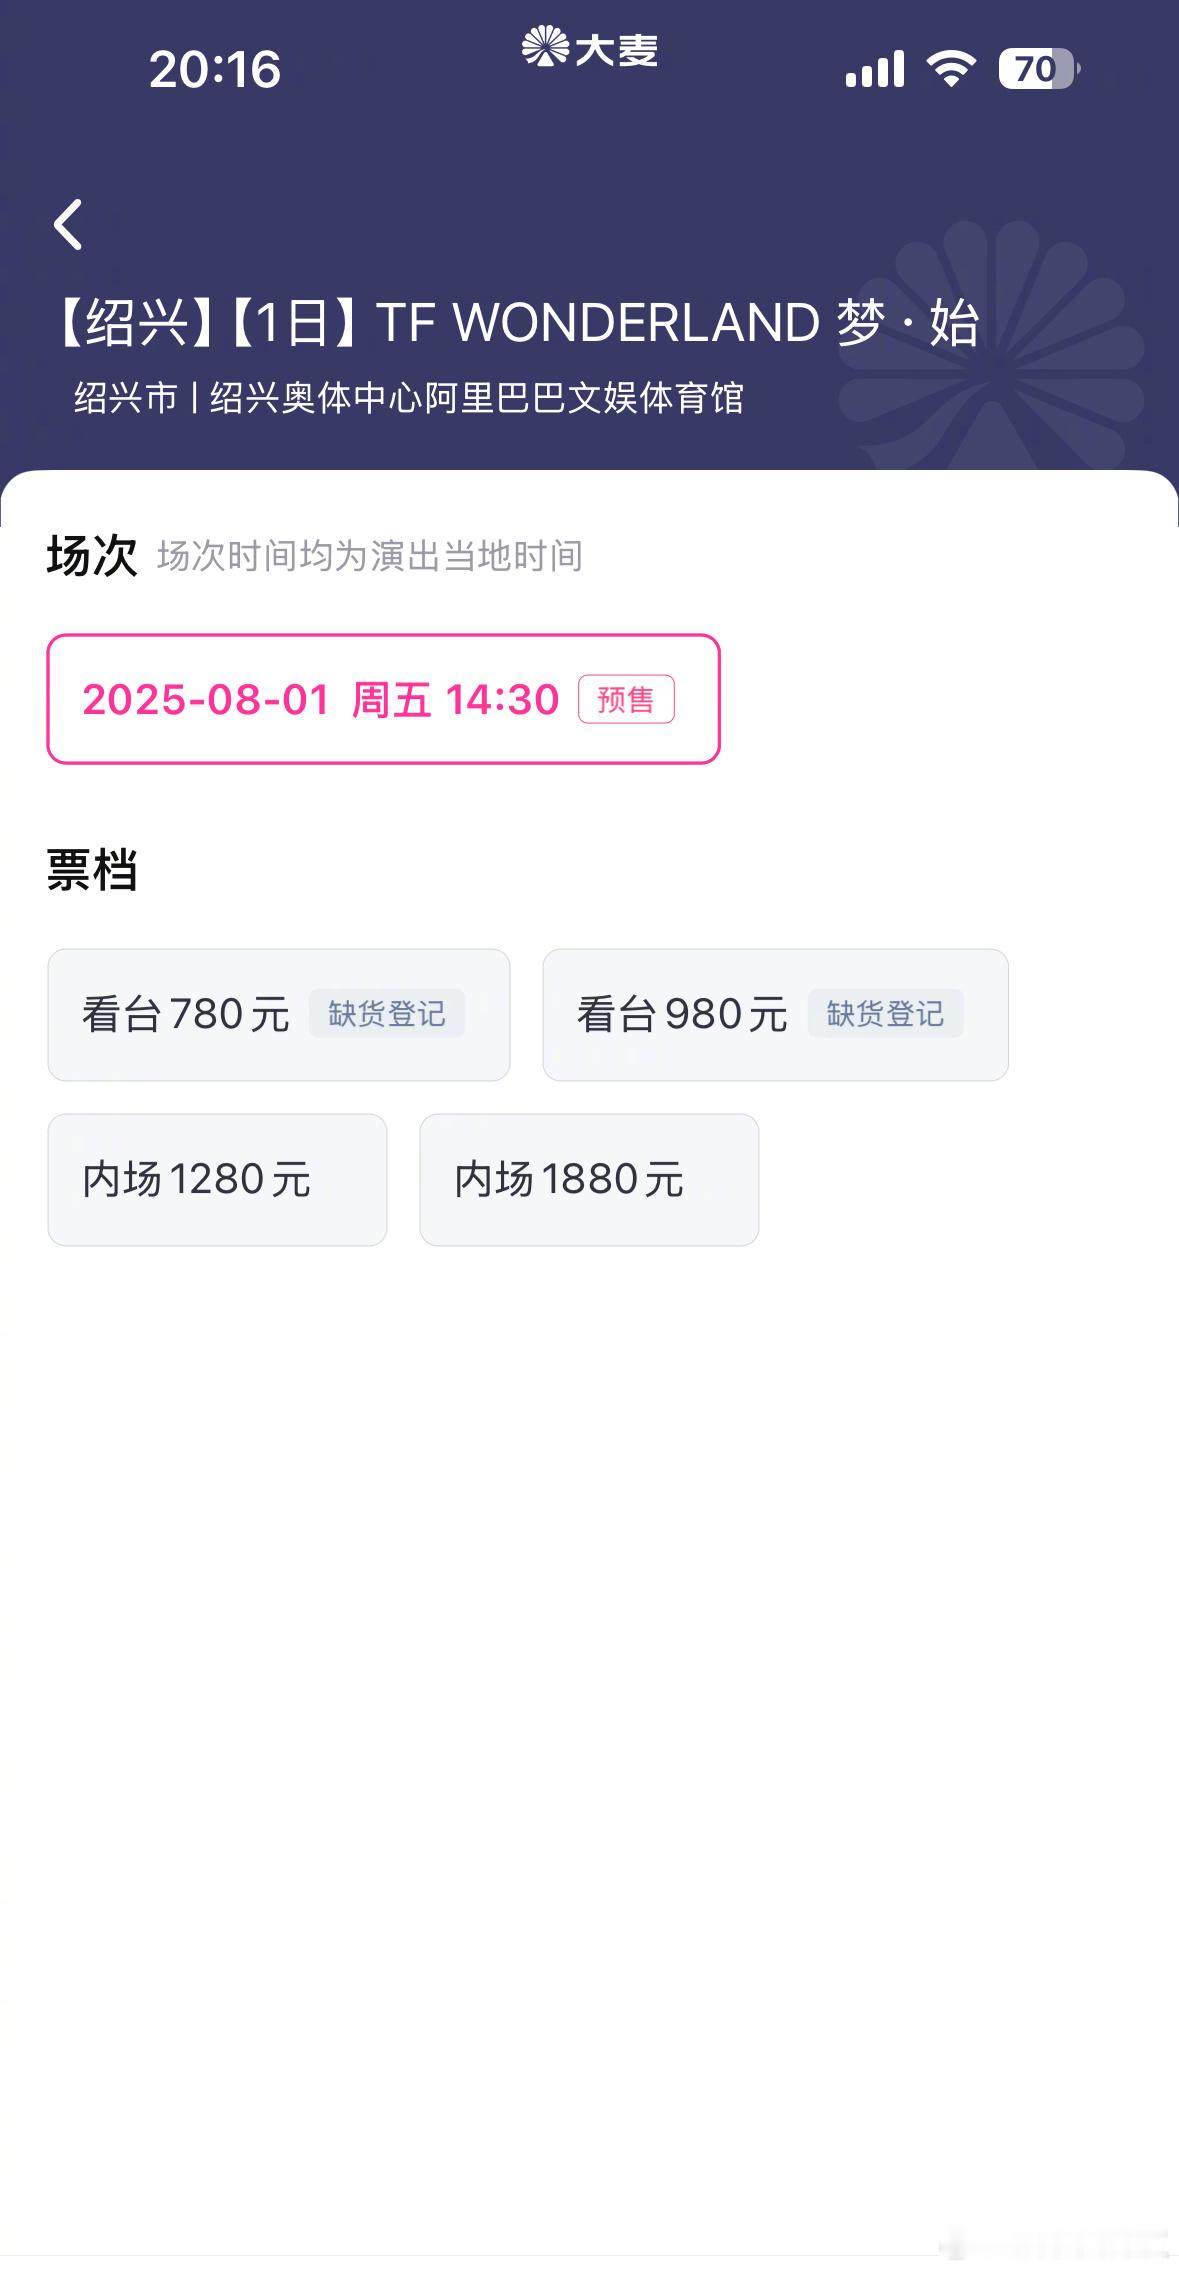The width and height of the screenshot is (1179, 2271).
Task: Tap the back arrow icon
Action: pyautogui.click(x=68, y=224)
